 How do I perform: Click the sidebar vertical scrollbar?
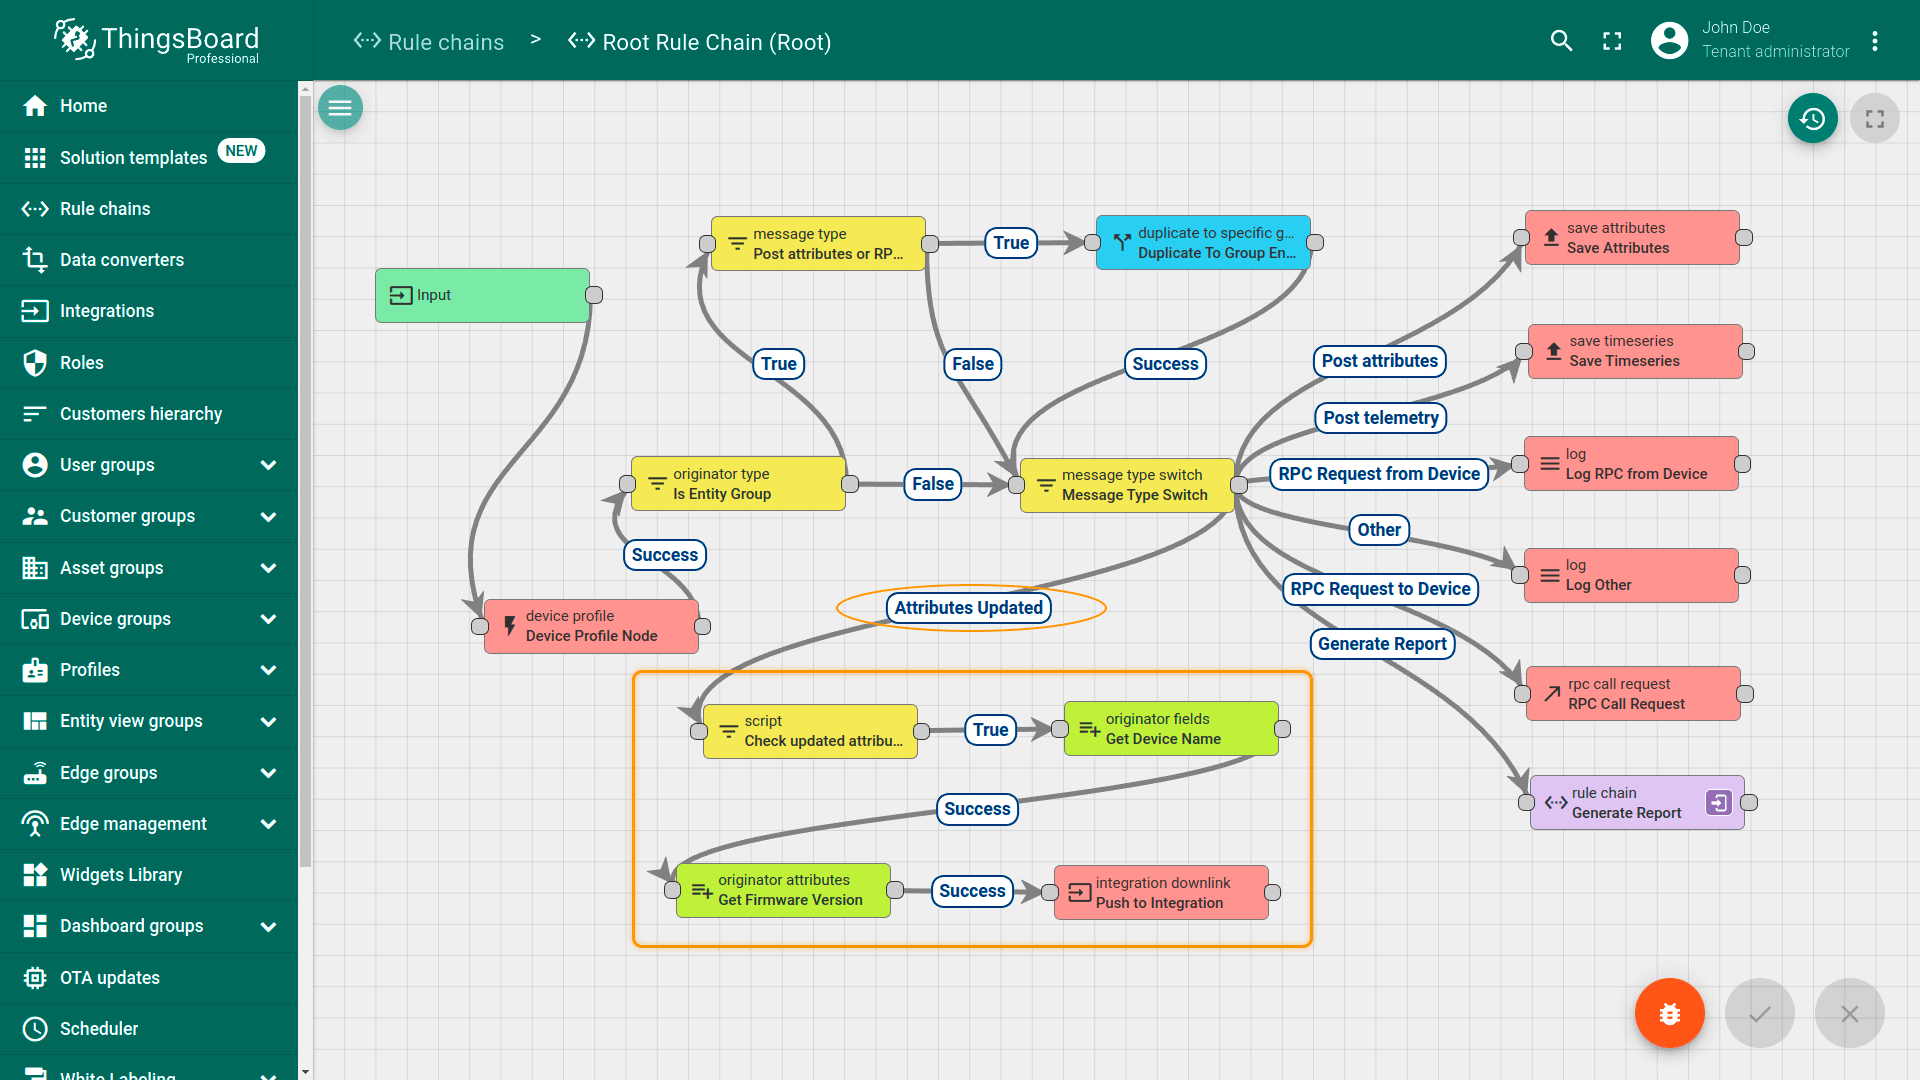[x=305, y=480]
